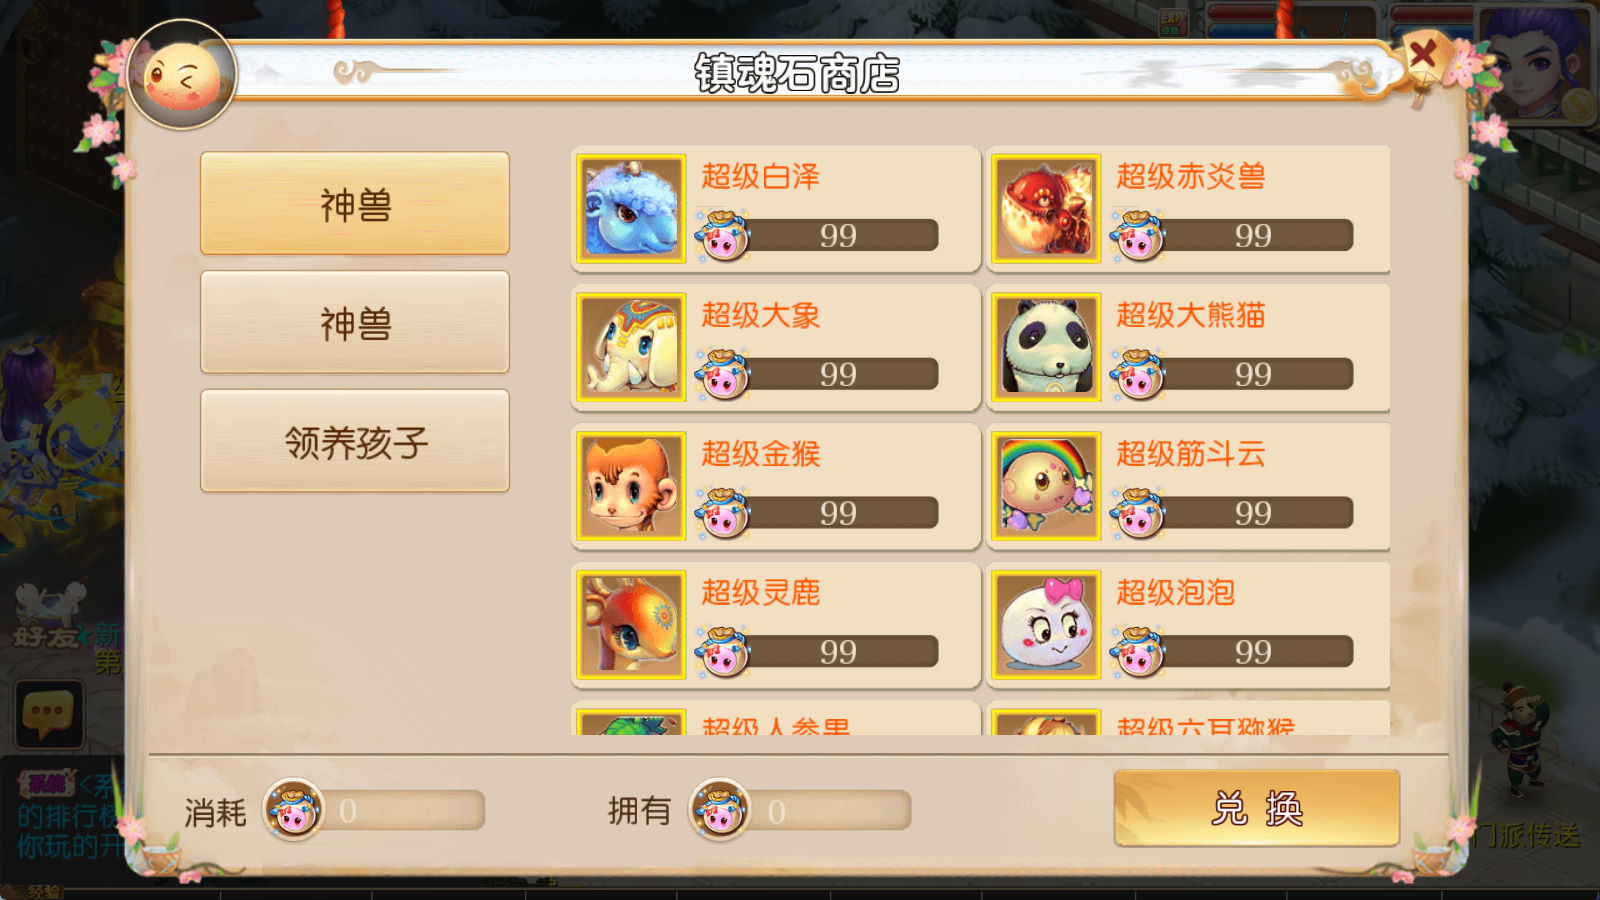Image resolution: width=1600 pixels, height=900 pixels.
Task: Click the 兑换 exchange button
Action: (1256, 808)
